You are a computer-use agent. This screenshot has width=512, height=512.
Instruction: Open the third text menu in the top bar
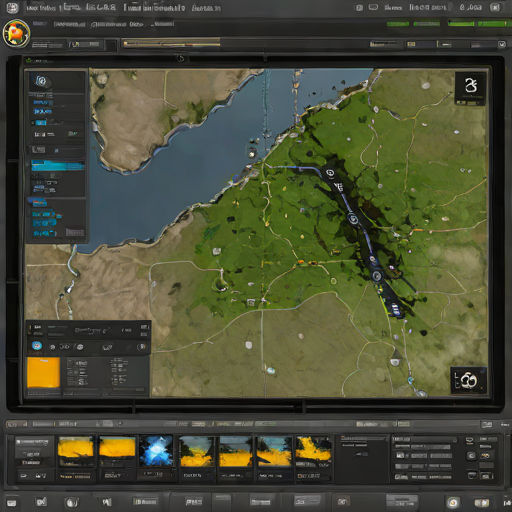point(101,7)
